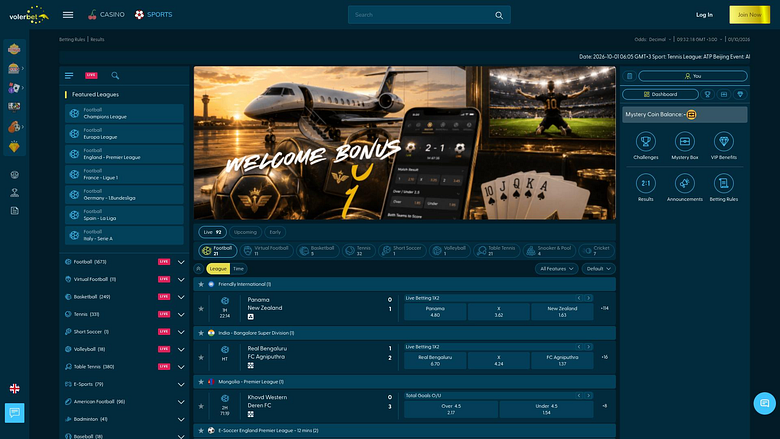Toggle the Football LIVE badge
Viewport: 780px width, 439px height.
[164, 262]
